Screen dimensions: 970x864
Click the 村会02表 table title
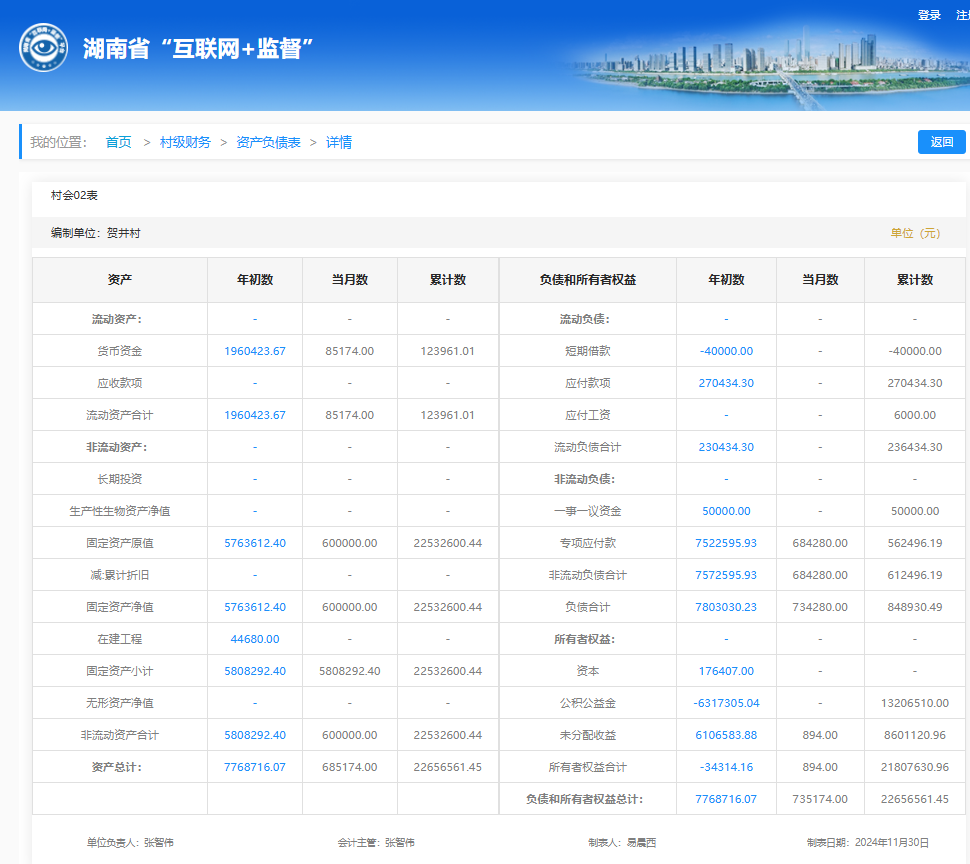coord(74,195)
